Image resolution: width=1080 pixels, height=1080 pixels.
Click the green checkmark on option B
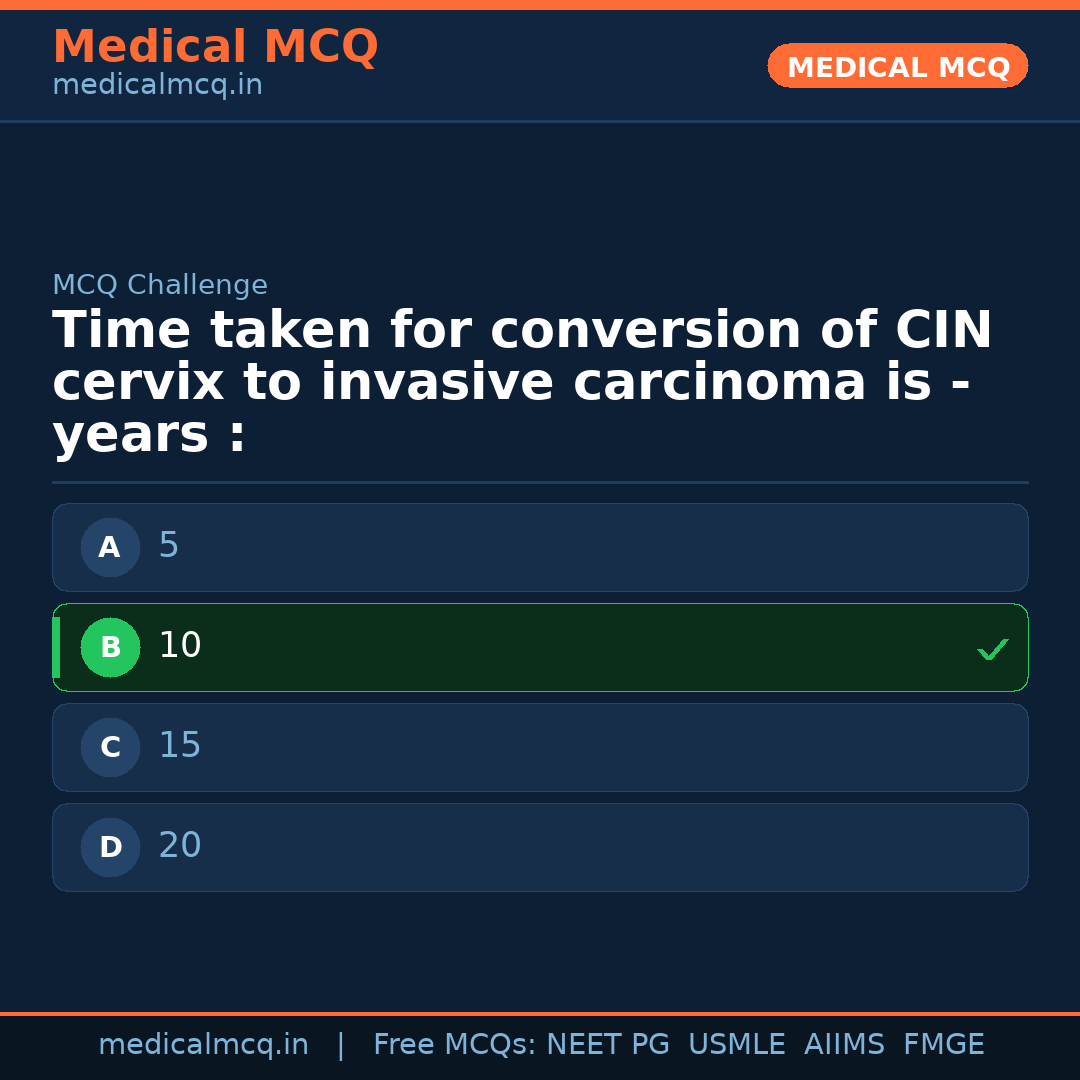[992, 650]
